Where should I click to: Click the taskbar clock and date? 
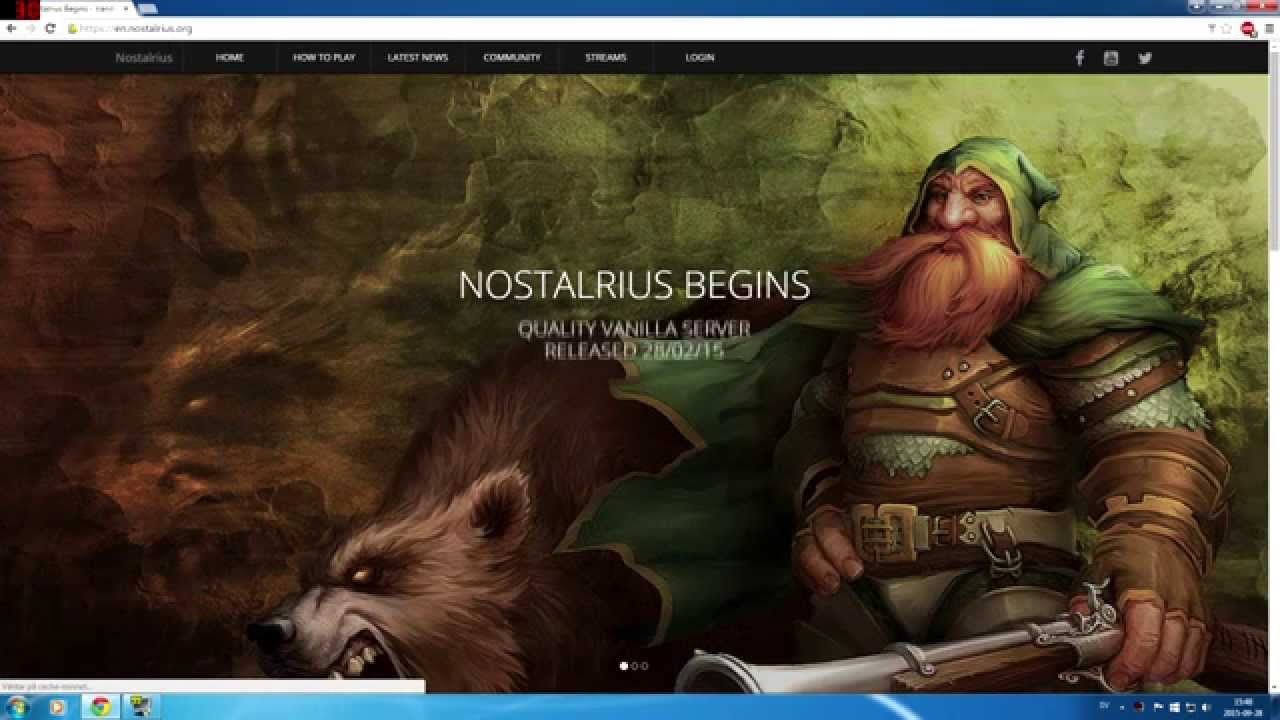point(1242,707)
